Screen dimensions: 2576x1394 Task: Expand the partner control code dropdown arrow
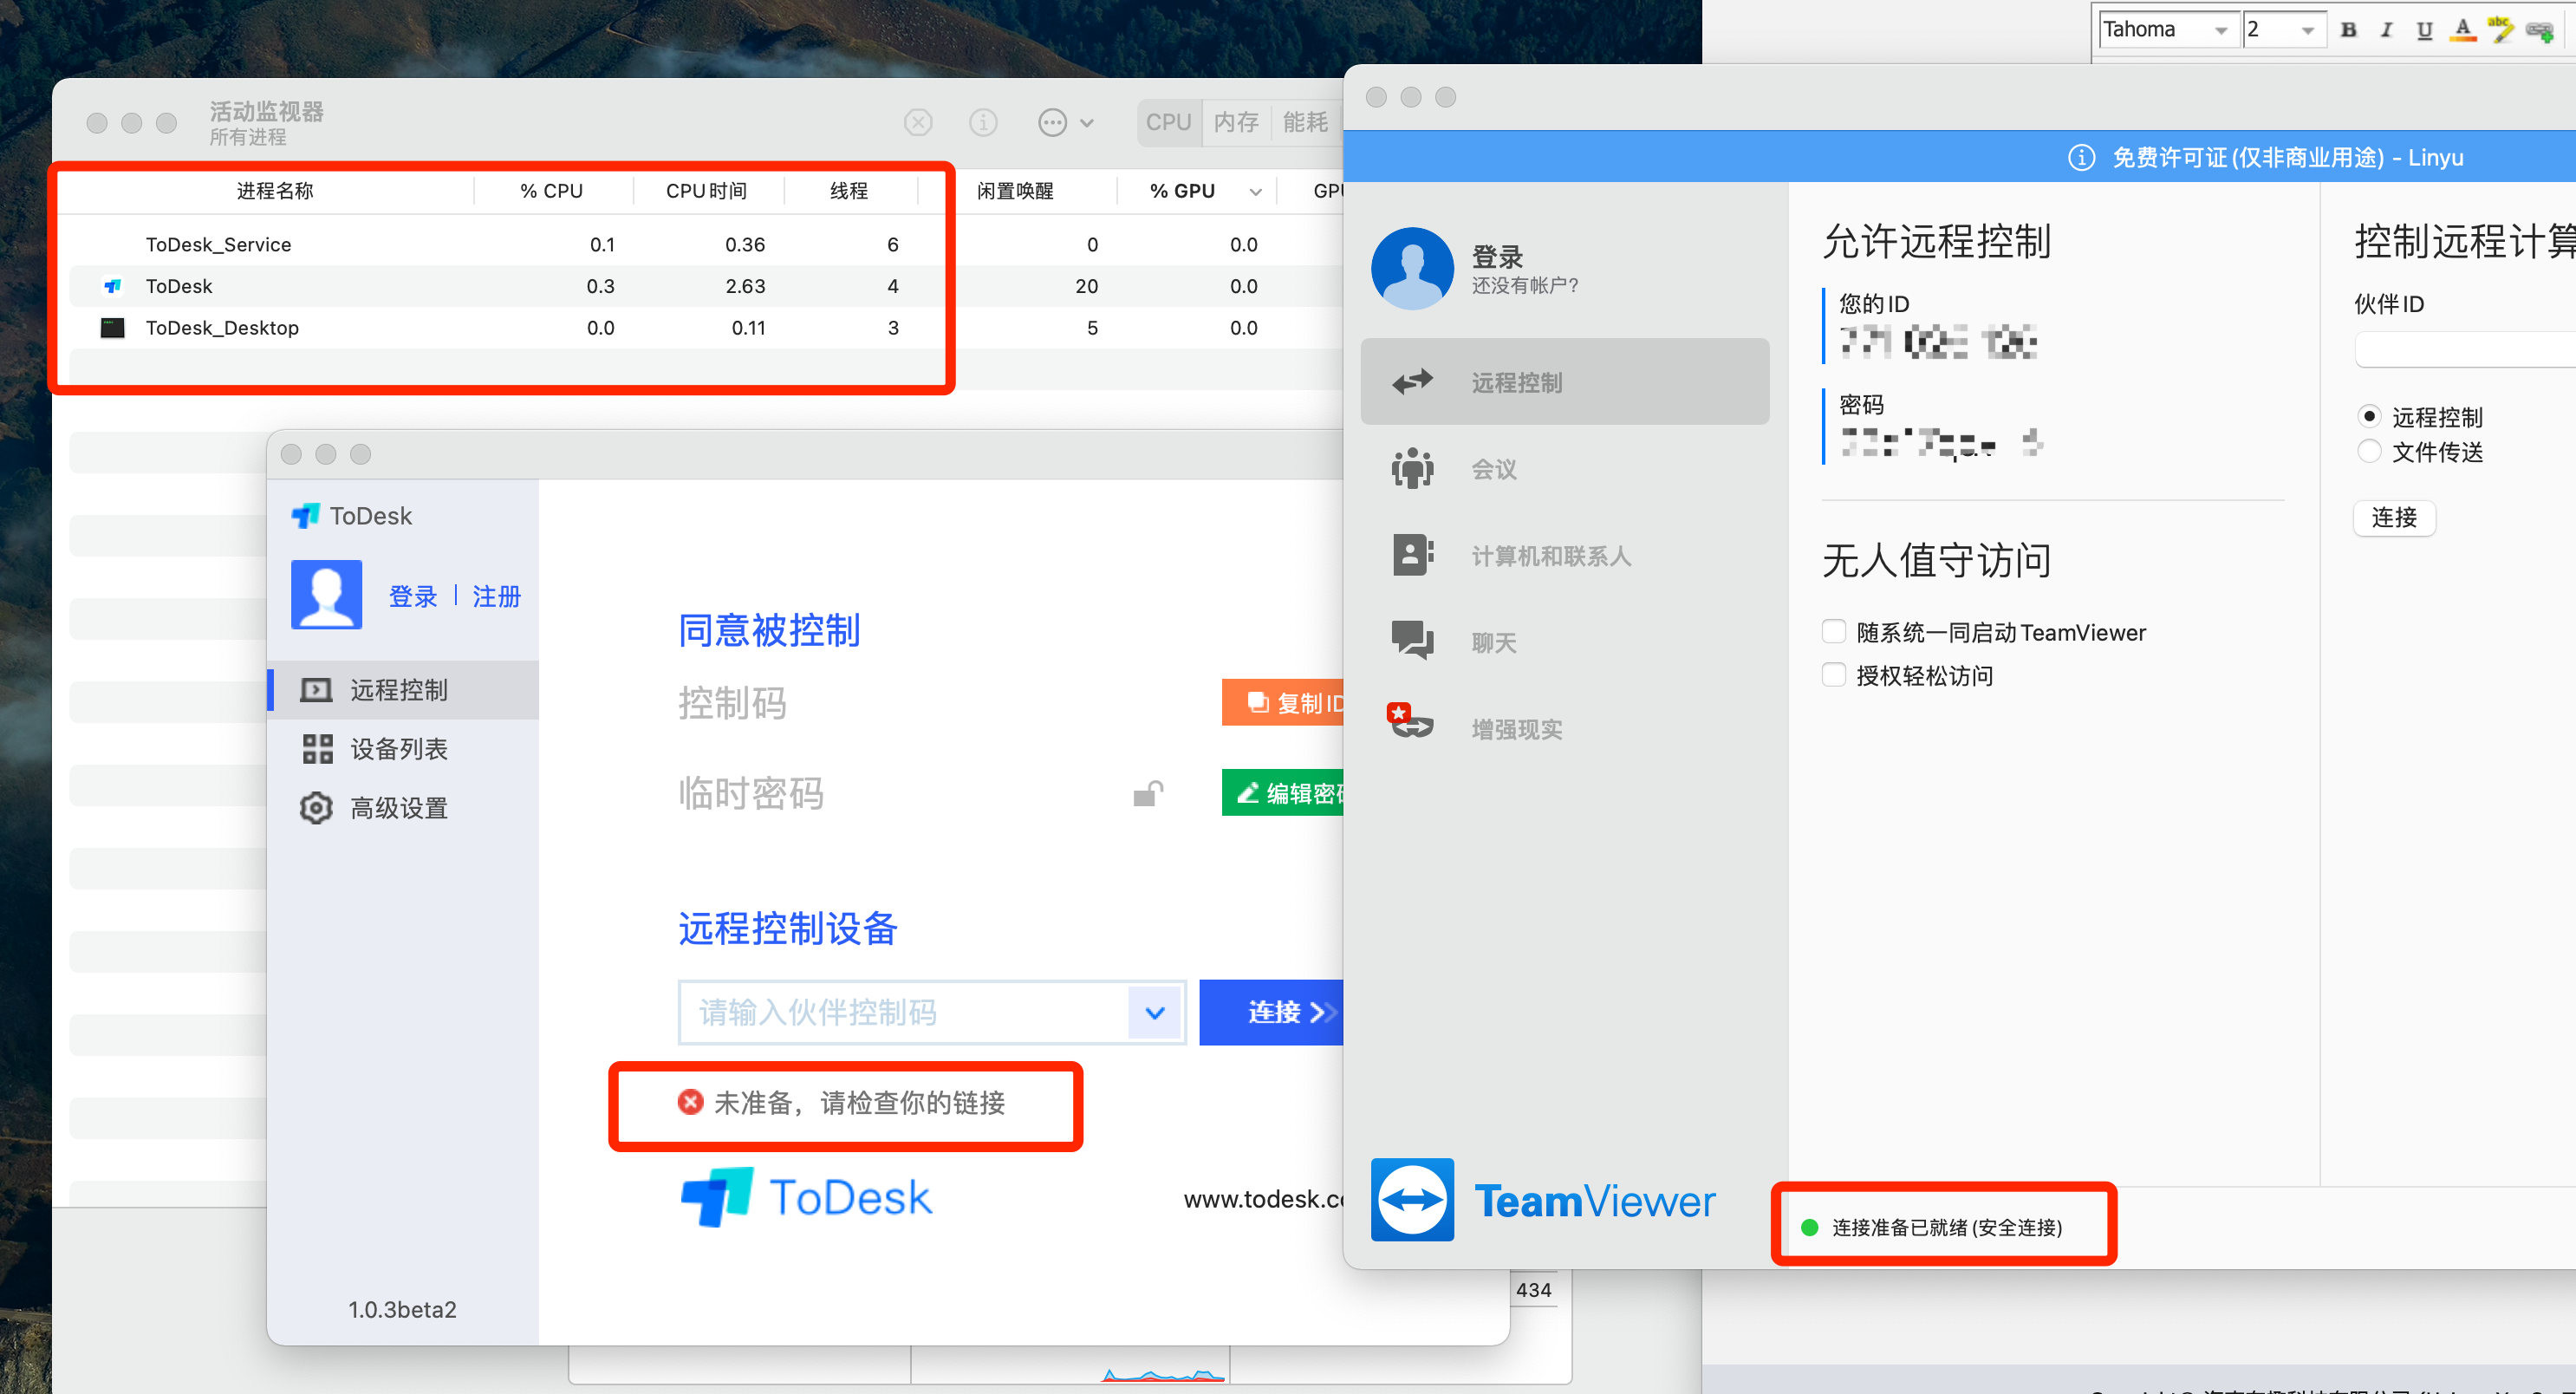tap(1155, 1012)
